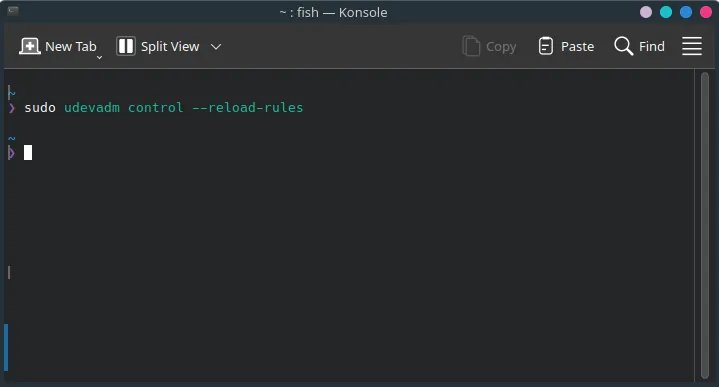719x387 pixels.
Task: Click the terminal prompt cursor block
Action: (x=28, y=153)
